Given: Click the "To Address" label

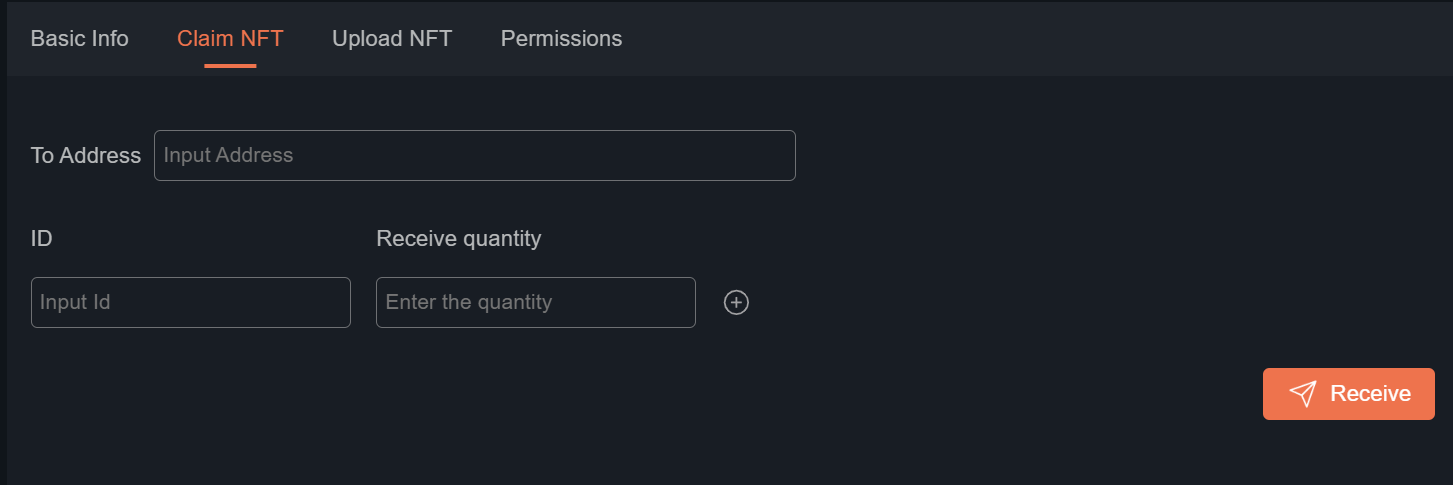Looking at the screenshot, I should pyautogui.click(x=86, y=156).
